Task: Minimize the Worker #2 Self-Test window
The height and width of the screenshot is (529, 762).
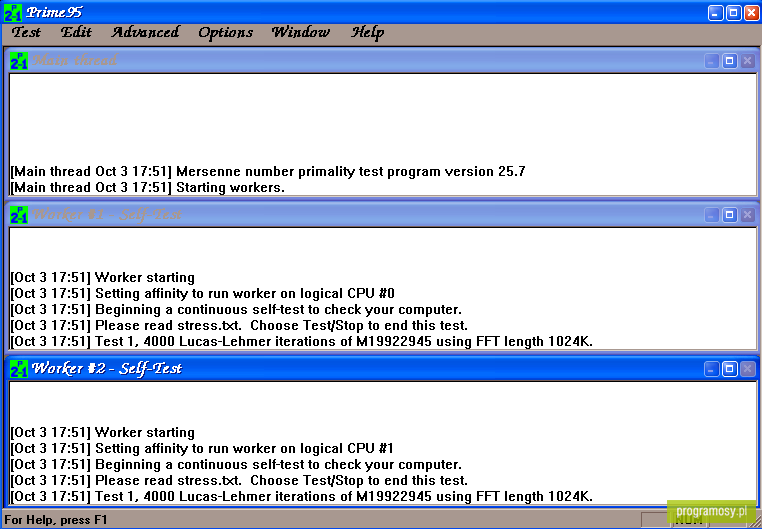Action: pyautogui.click(x=711, y=369)
